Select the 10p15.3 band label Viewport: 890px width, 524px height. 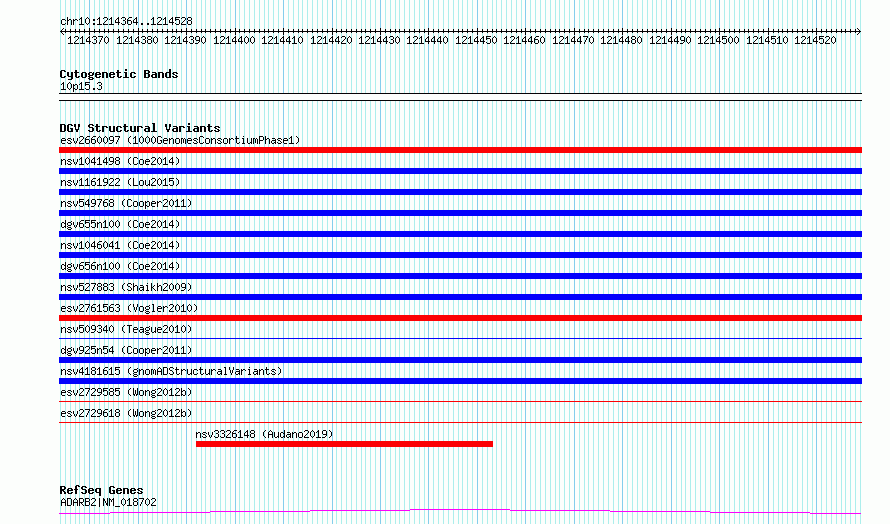pyautogui.click(x=81, y=86)
